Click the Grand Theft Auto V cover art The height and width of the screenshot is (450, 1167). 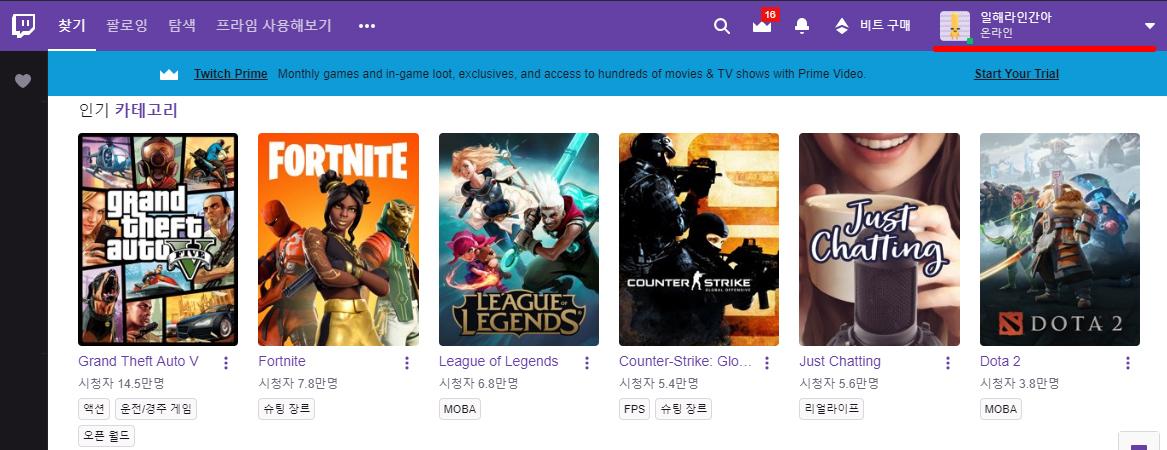point(158,240)
